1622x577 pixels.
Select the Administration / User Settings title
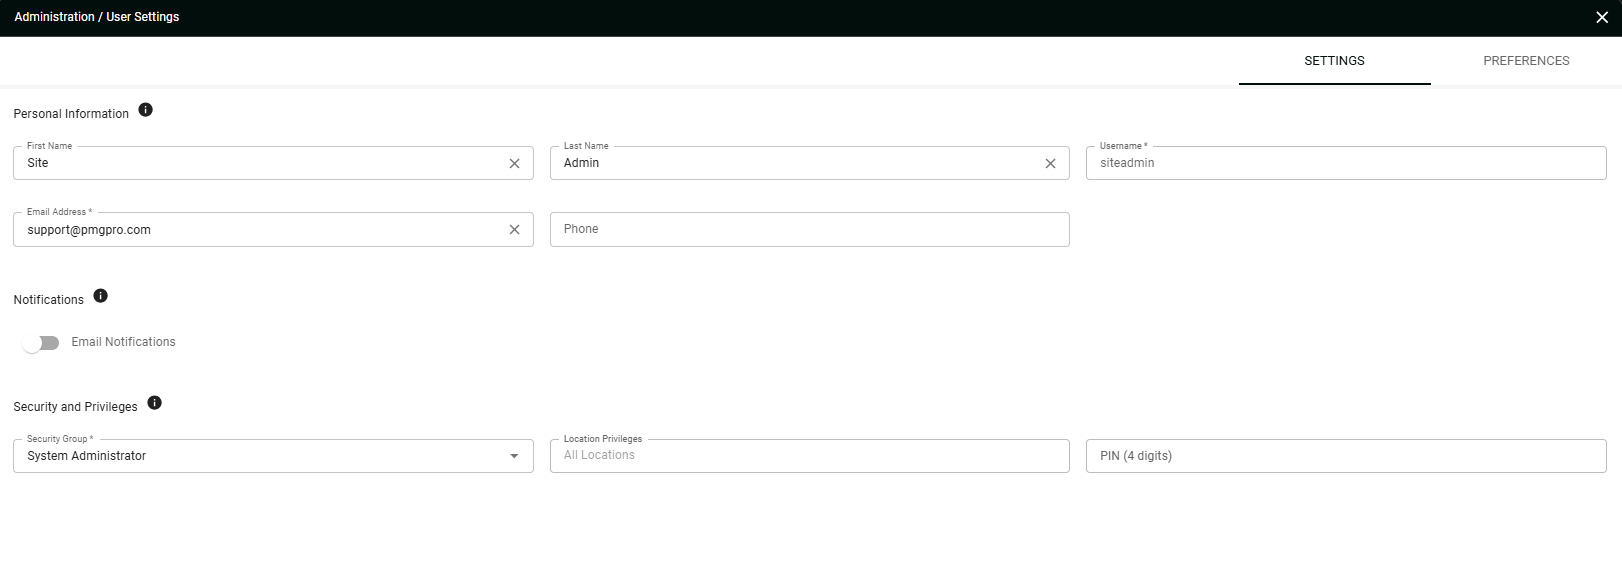[x=97, y=17]
